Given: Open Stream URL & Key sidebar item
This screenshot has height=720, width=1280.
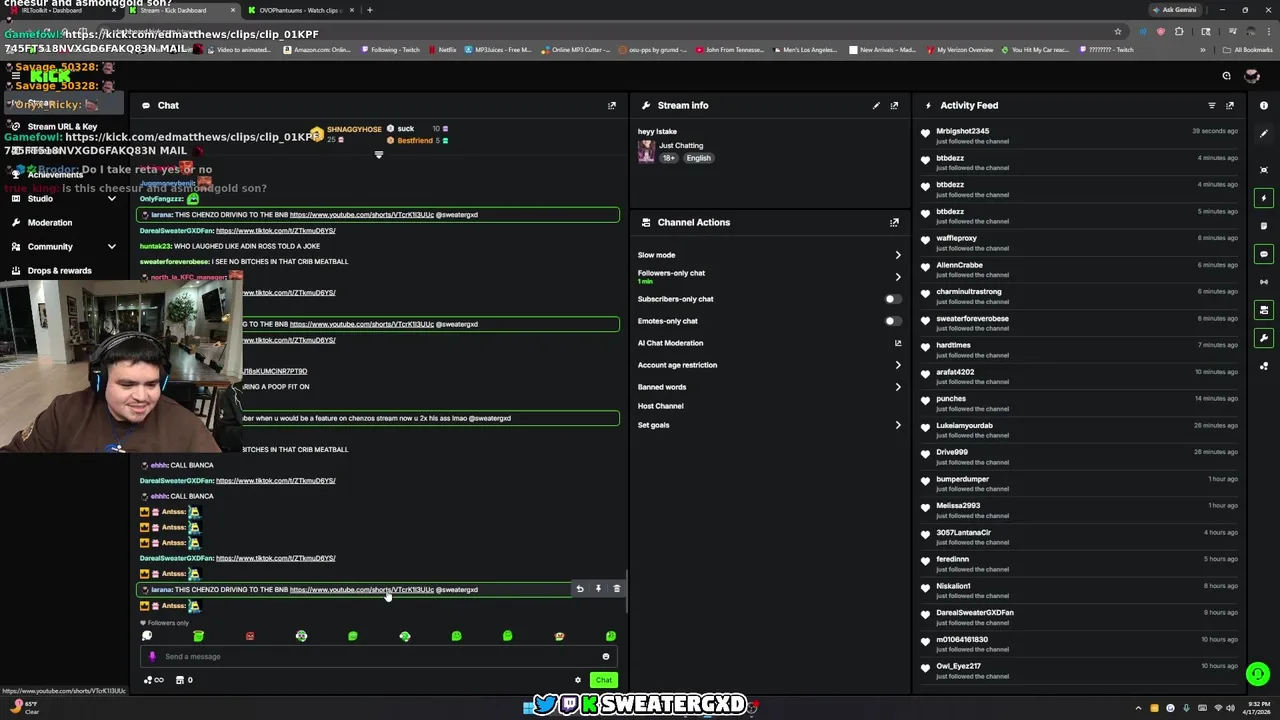Looking at the screenshot, I should pyautogui.click(x=64, y=127).
